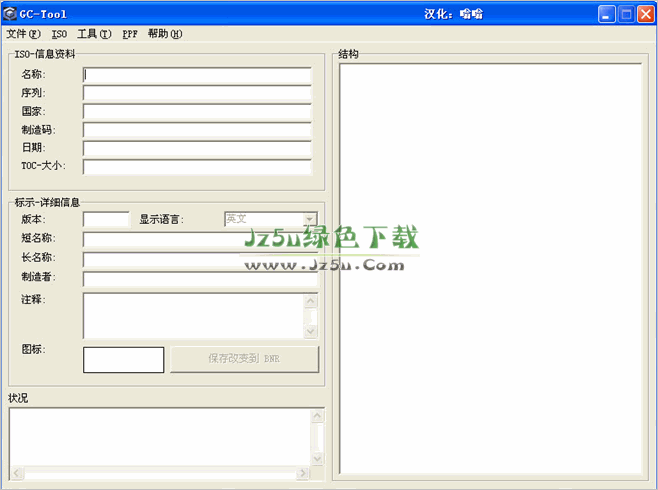This screenshot has width=658, height=490.
Task: Open the ISO menu
Action: point(60,34)
